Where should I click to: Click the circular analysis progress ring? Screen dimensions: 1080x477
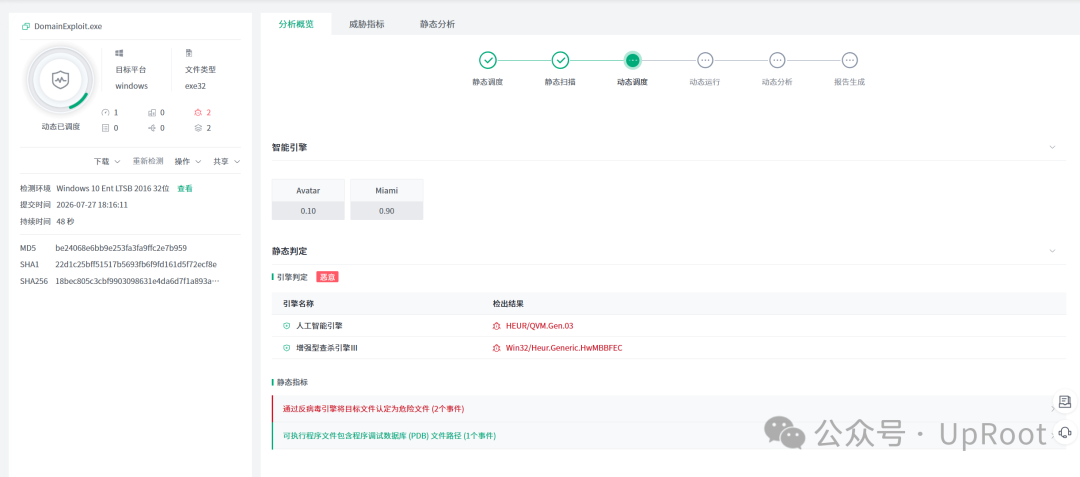click(x=60, y=80)
